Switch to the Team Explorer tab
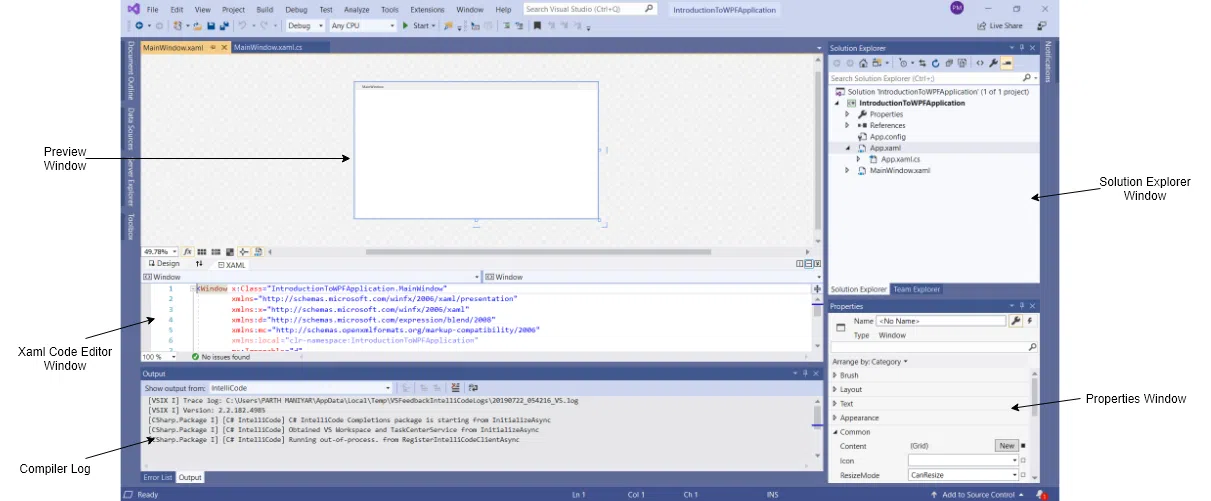 916,289
